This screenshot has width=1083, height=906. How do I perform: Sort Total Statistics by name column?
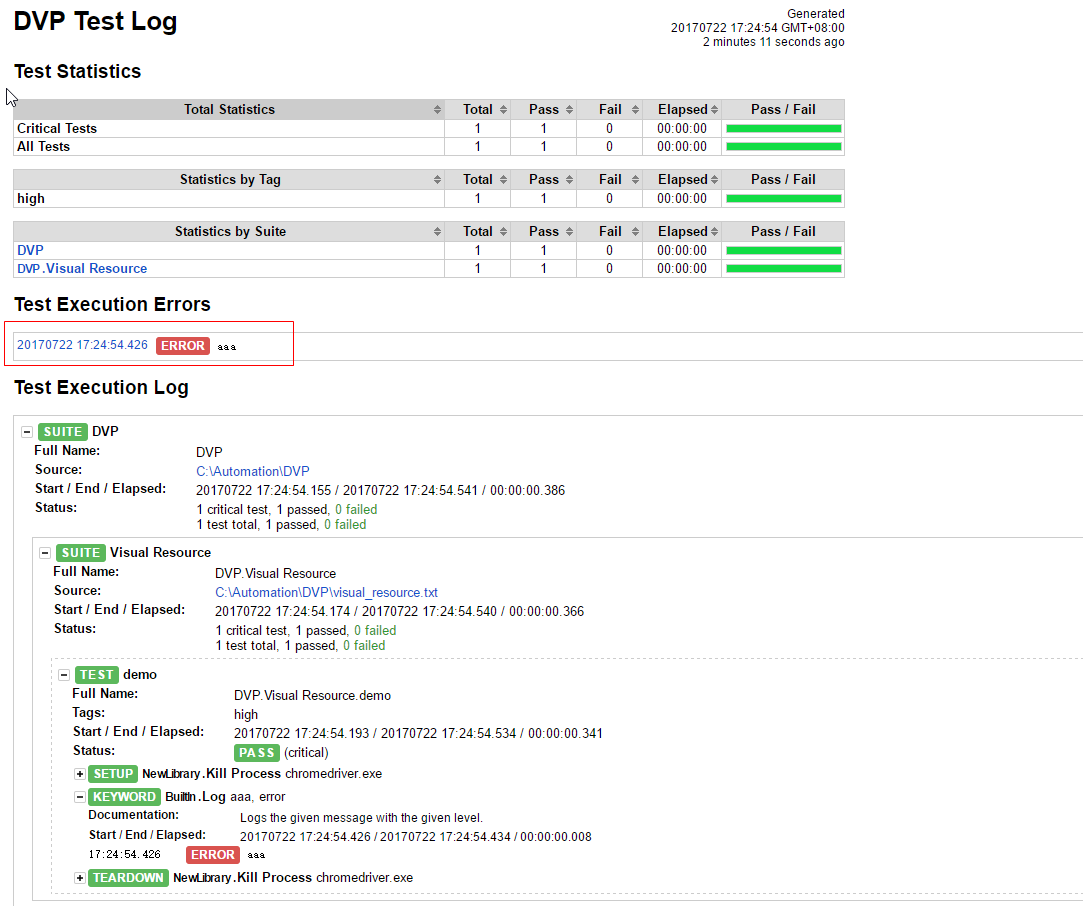[x=229, y=109]
